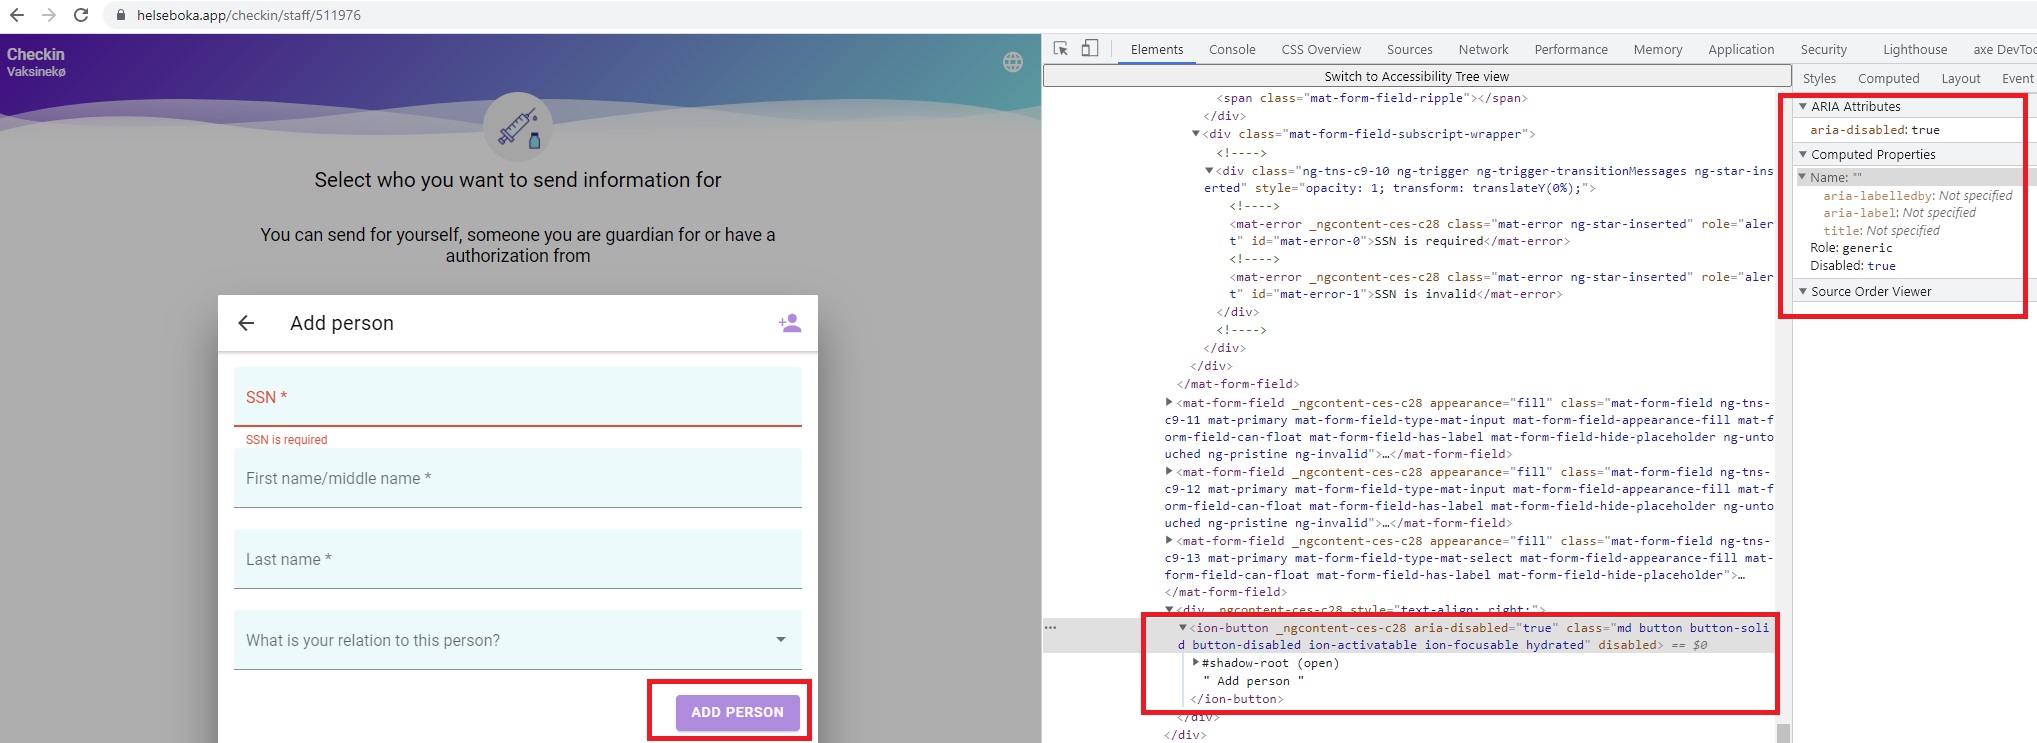
Task: Collapse the ARIA Attributes section
Action: coord(1803,106)
